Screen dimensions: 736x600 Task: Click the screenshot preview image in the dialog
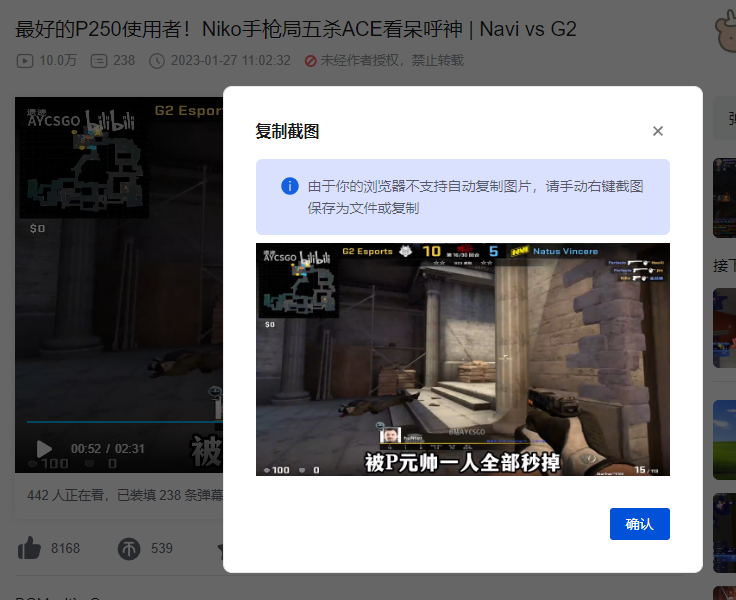(462, 359)
